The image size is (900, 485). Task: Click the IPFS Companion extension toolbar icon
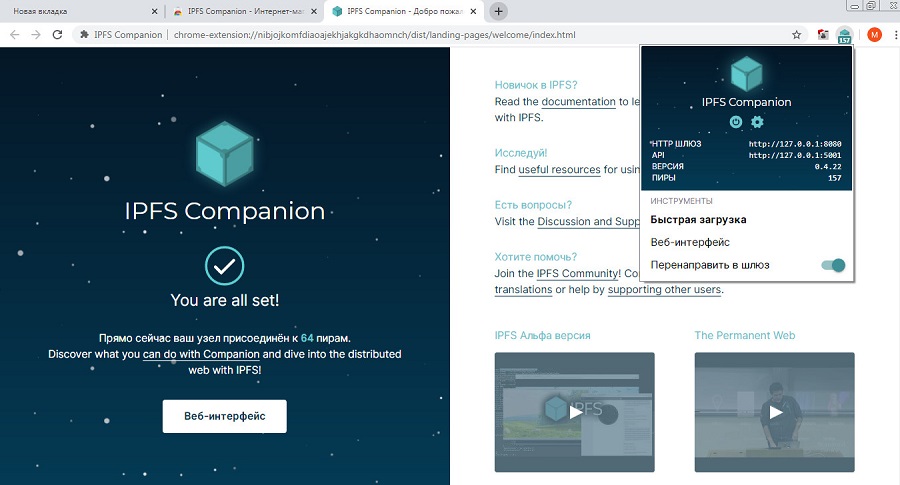click(x=844, y=35)
